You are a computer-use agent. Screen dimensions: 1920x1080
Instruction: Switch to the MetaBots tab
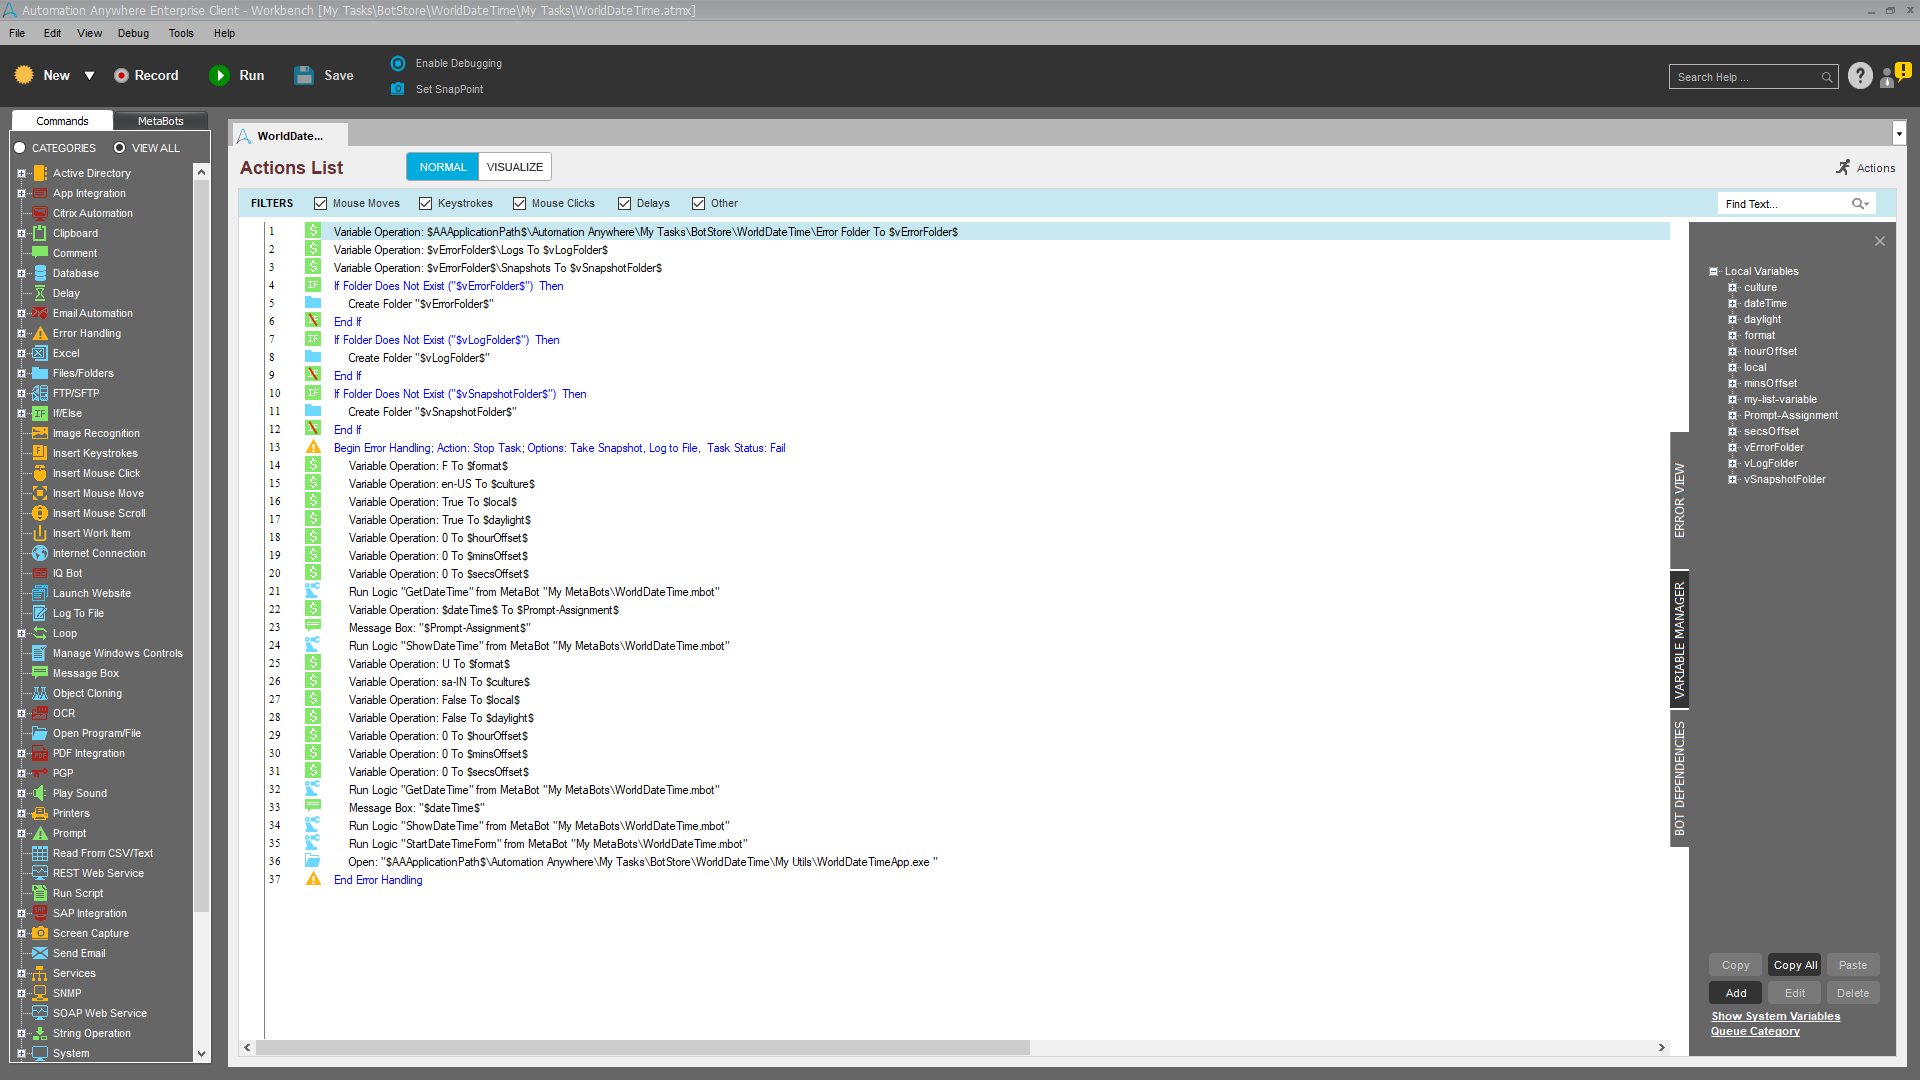coord(160,121)
